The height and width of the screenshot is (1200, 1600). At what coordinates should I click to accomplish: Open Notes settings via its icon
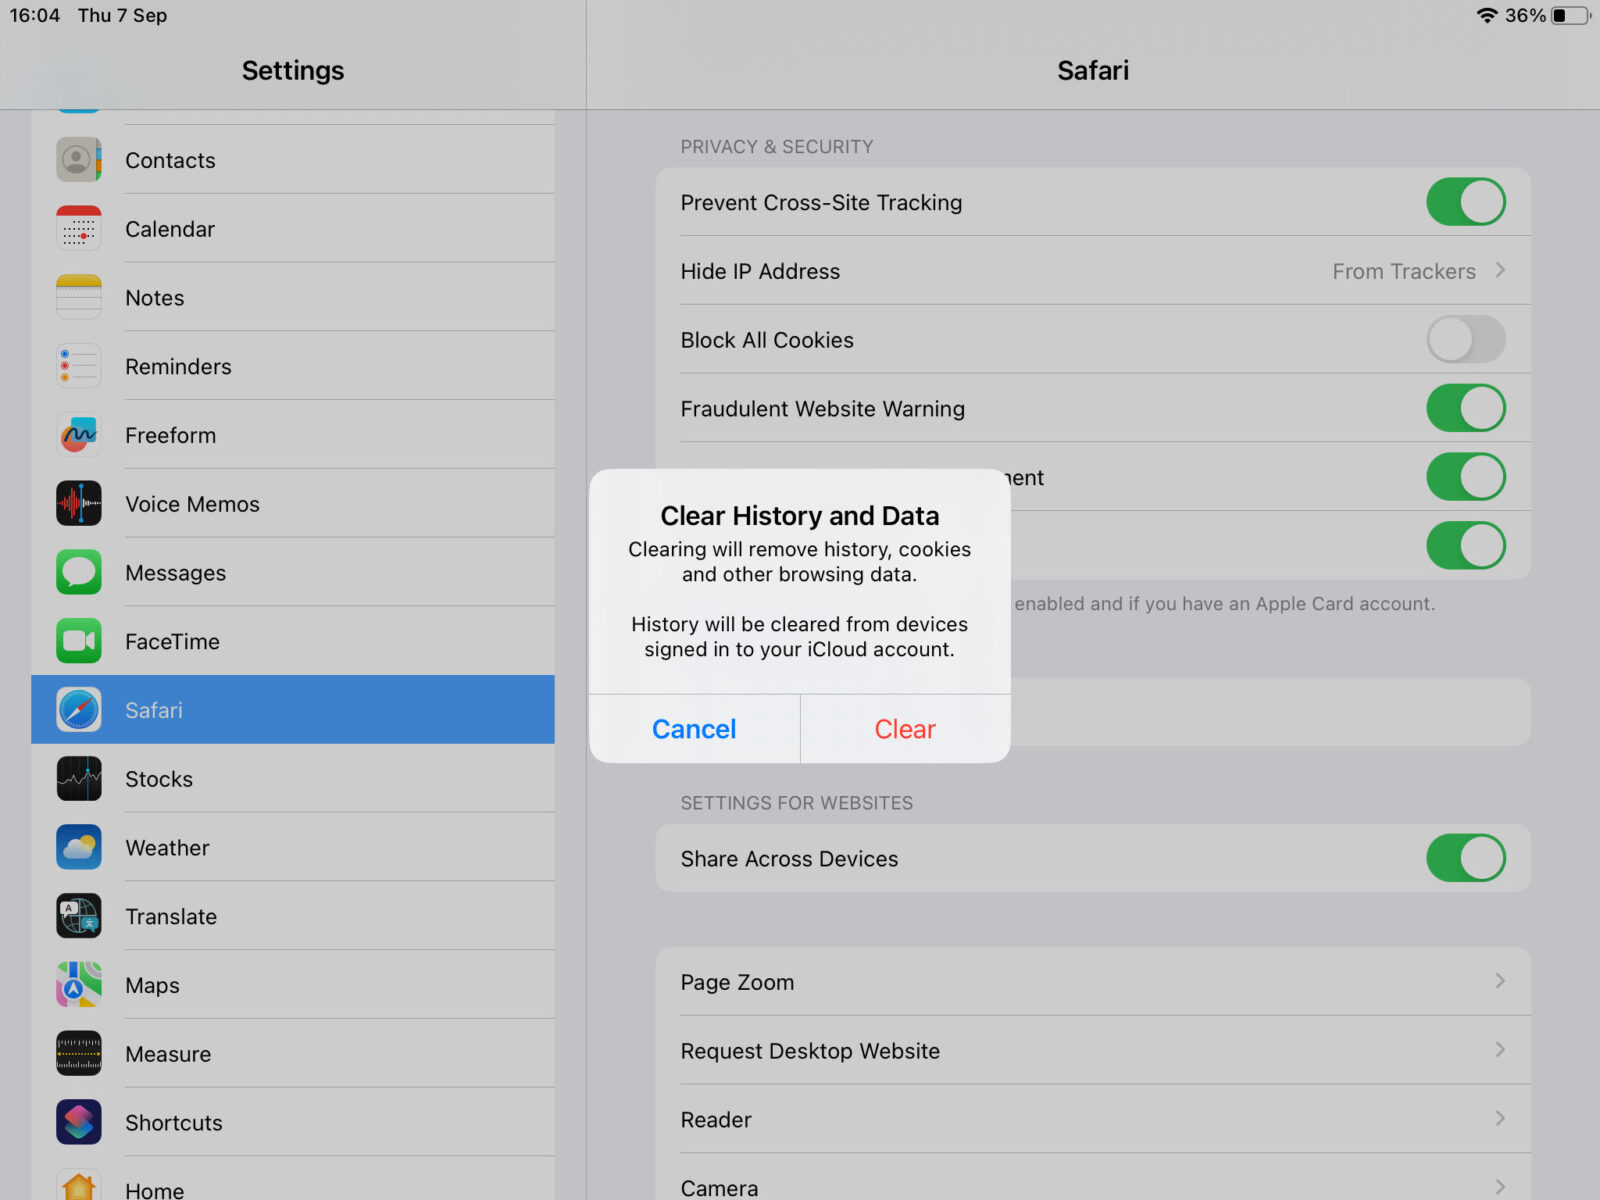click(x=79, y=296)
